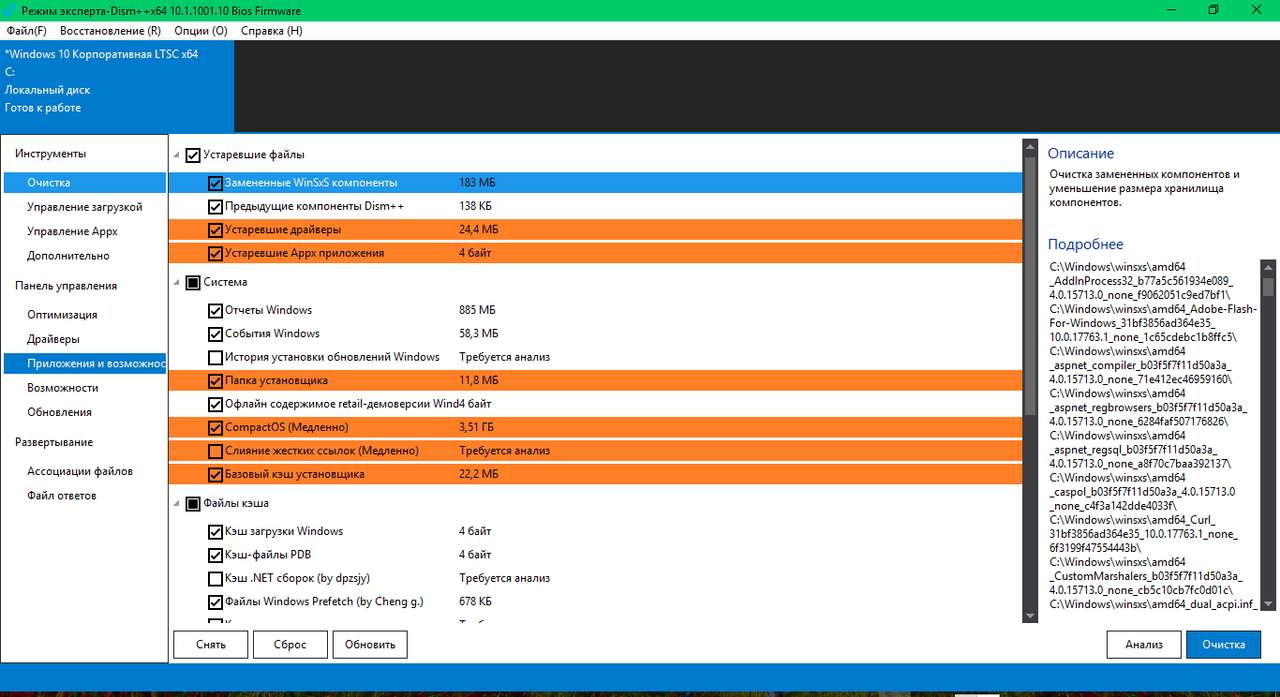Toggle Система group checkbox
This screenshot has height=697, width=1280.
193,282
